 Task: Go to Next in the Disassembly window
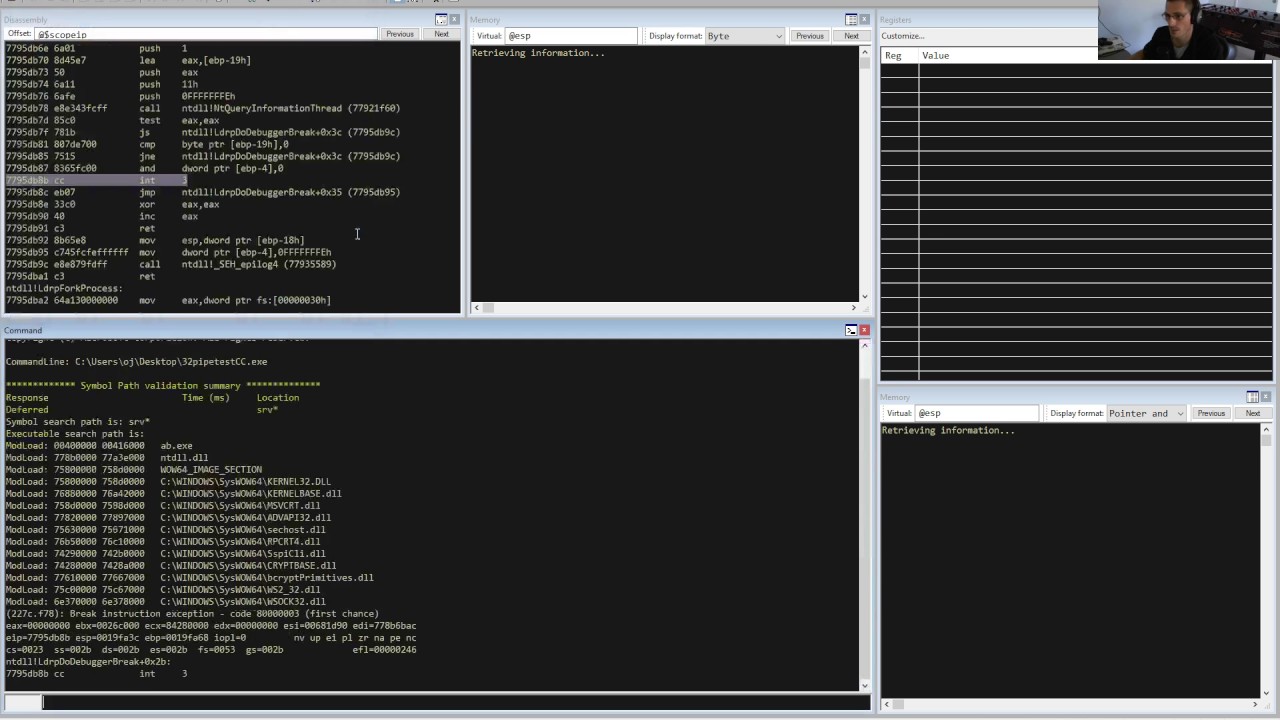[441, 34]
